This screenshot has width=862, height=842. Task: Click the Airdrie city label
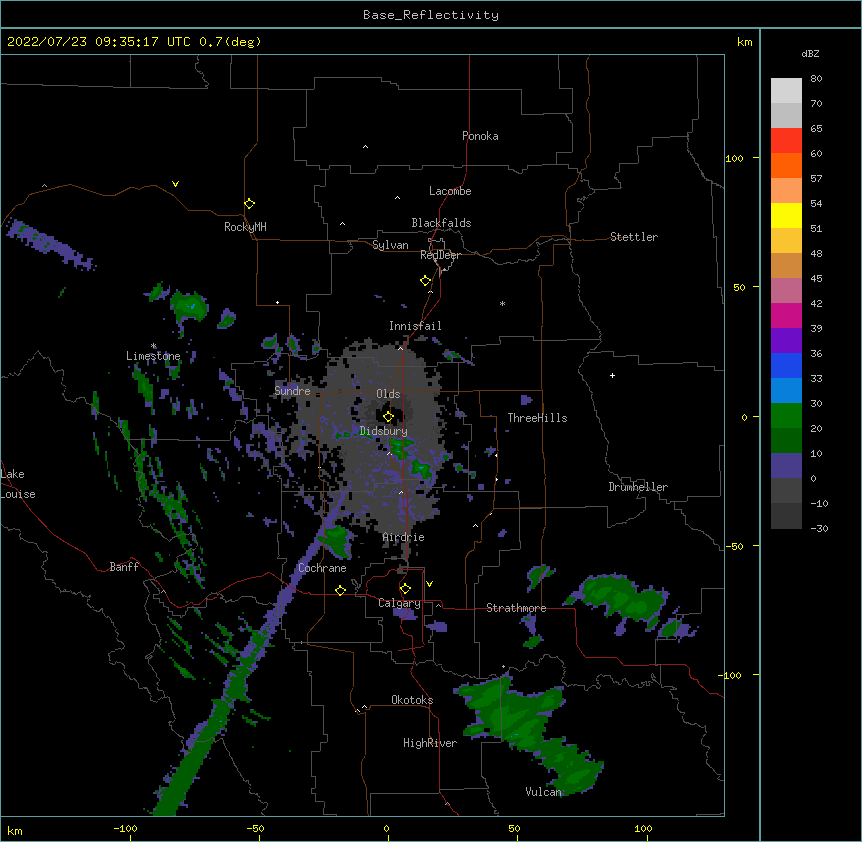pos(404,537)
